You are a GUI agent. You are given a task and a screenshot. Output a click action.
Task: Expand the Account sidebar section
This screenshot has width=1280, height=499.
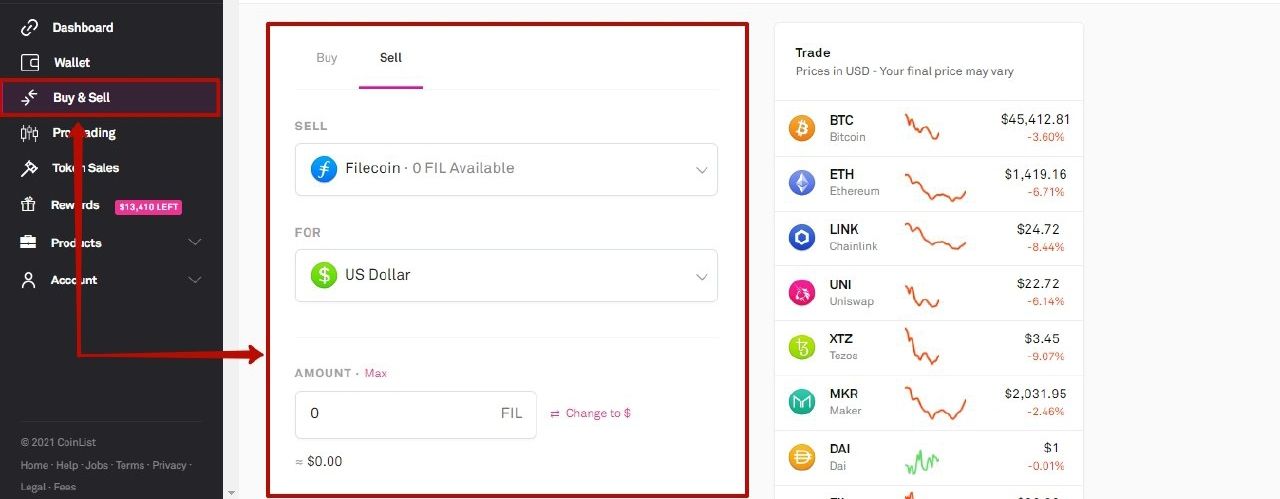(111, 280)
